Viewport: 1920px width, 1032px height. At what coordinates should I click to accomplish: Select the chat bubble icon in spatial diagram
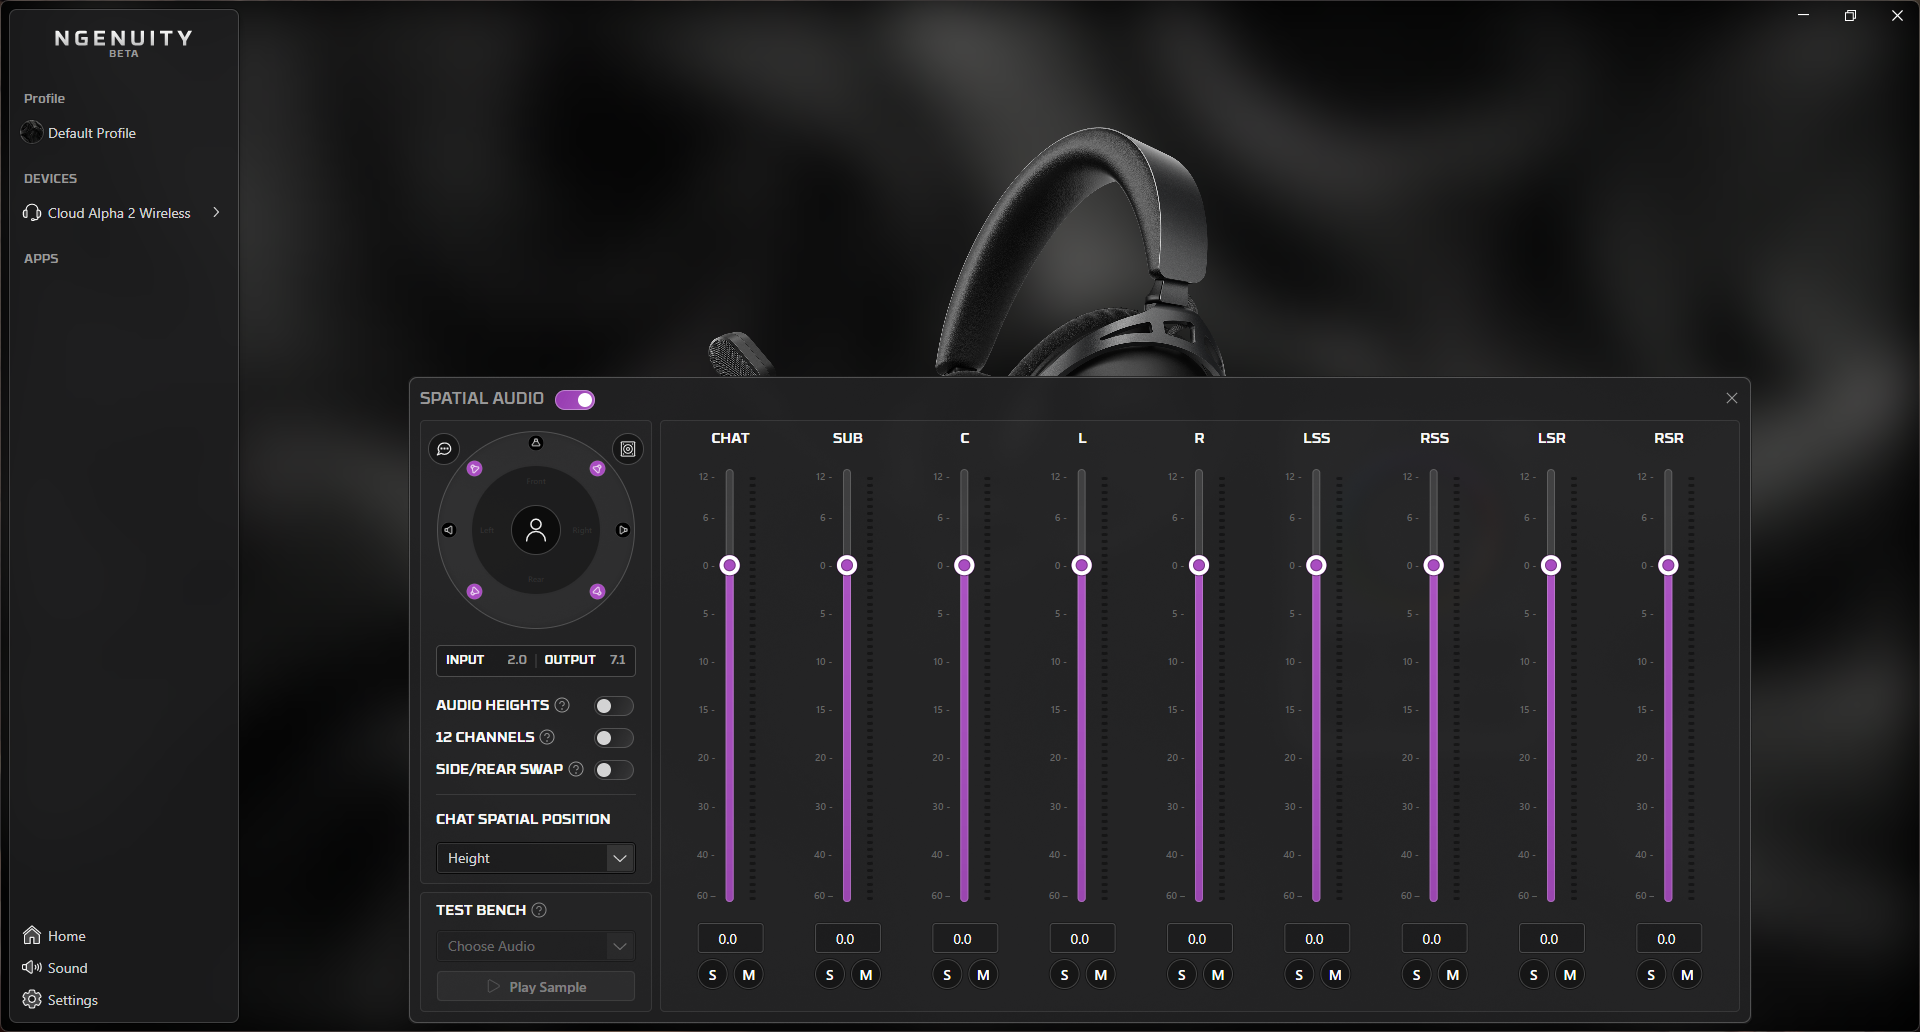click(x=444, y=449)
